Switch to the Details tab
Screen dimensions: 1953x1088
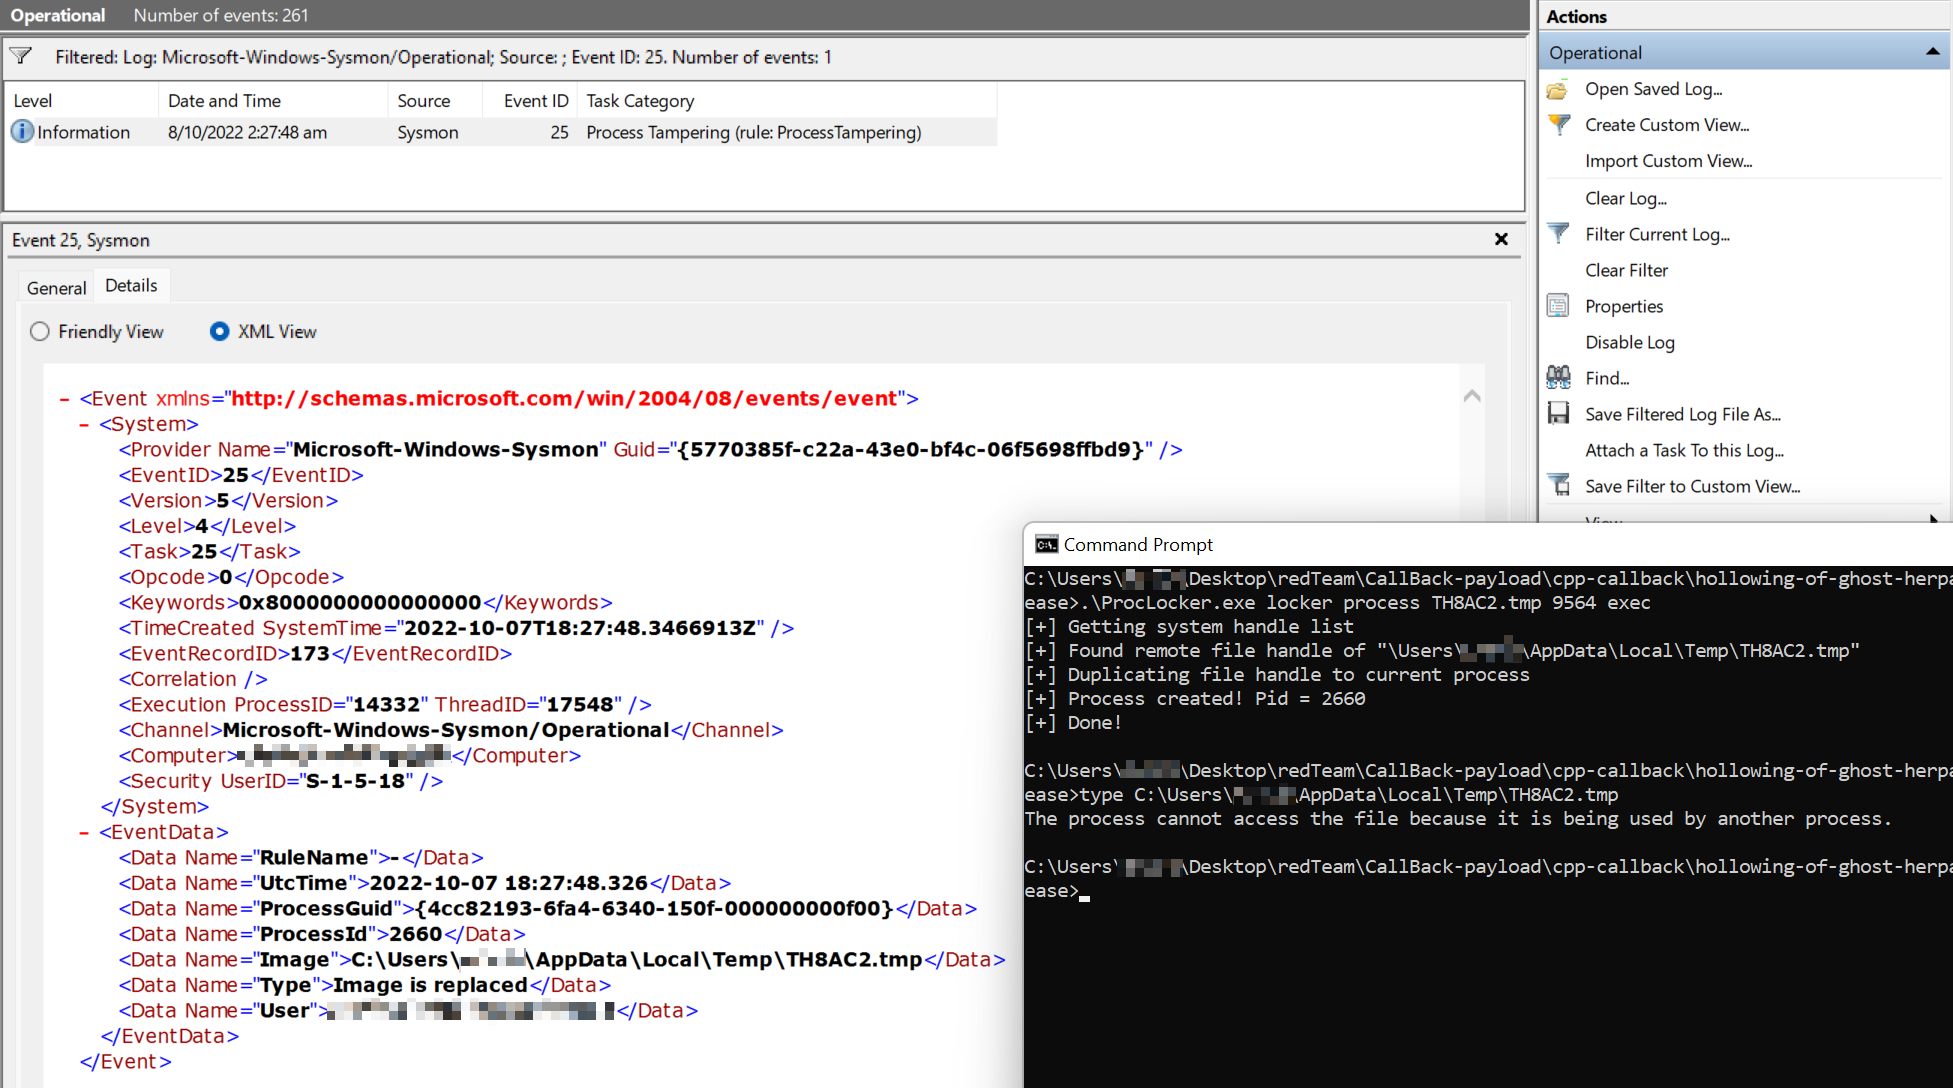click(131, 286)
